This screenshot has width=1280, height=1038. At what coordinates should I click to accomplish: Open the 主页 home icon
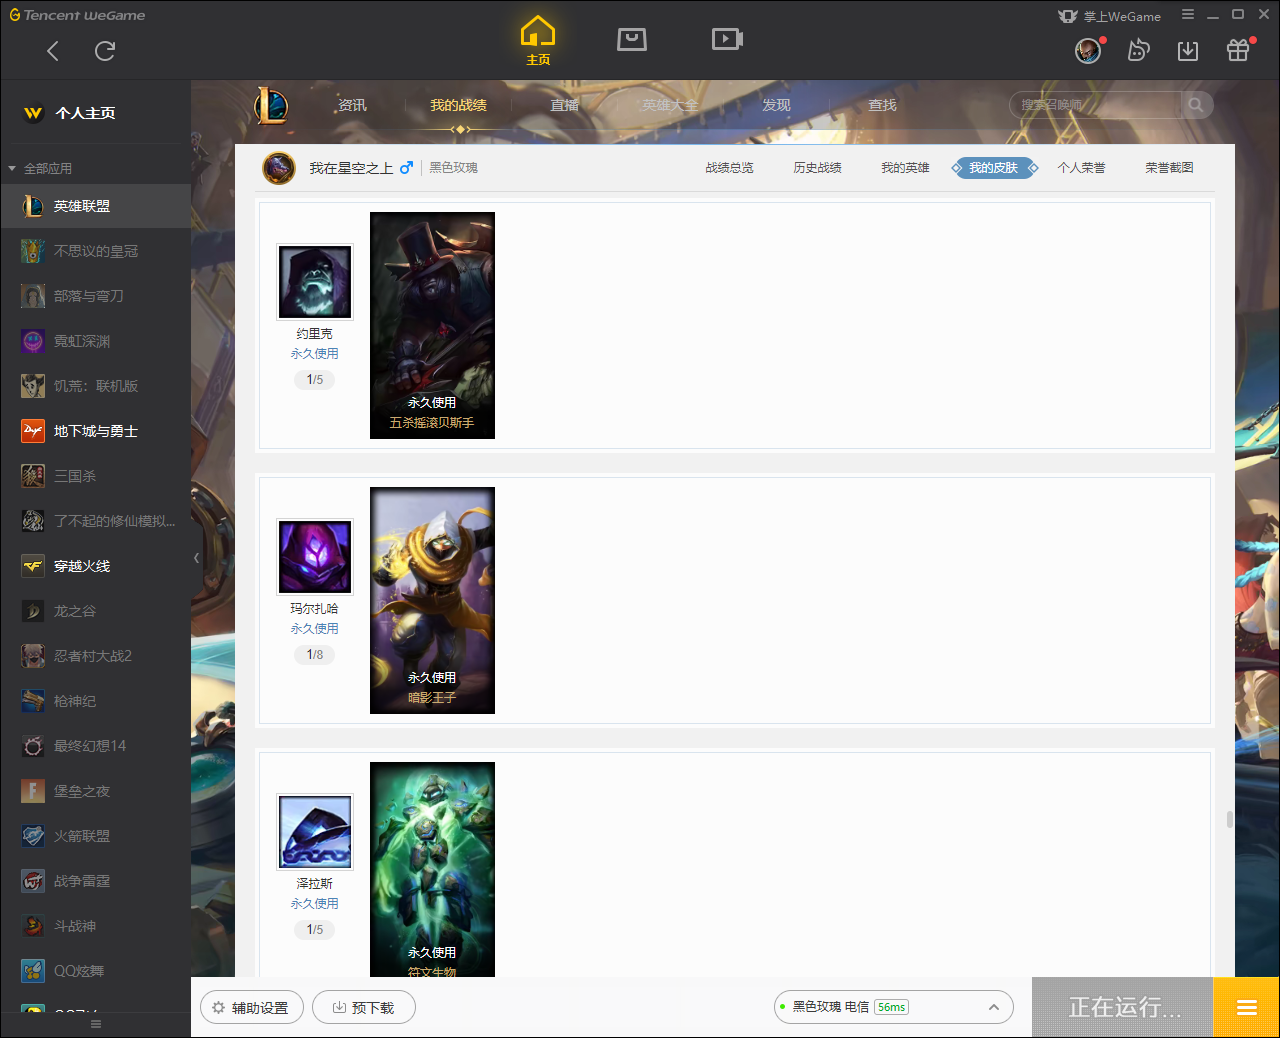pos(538,41)
